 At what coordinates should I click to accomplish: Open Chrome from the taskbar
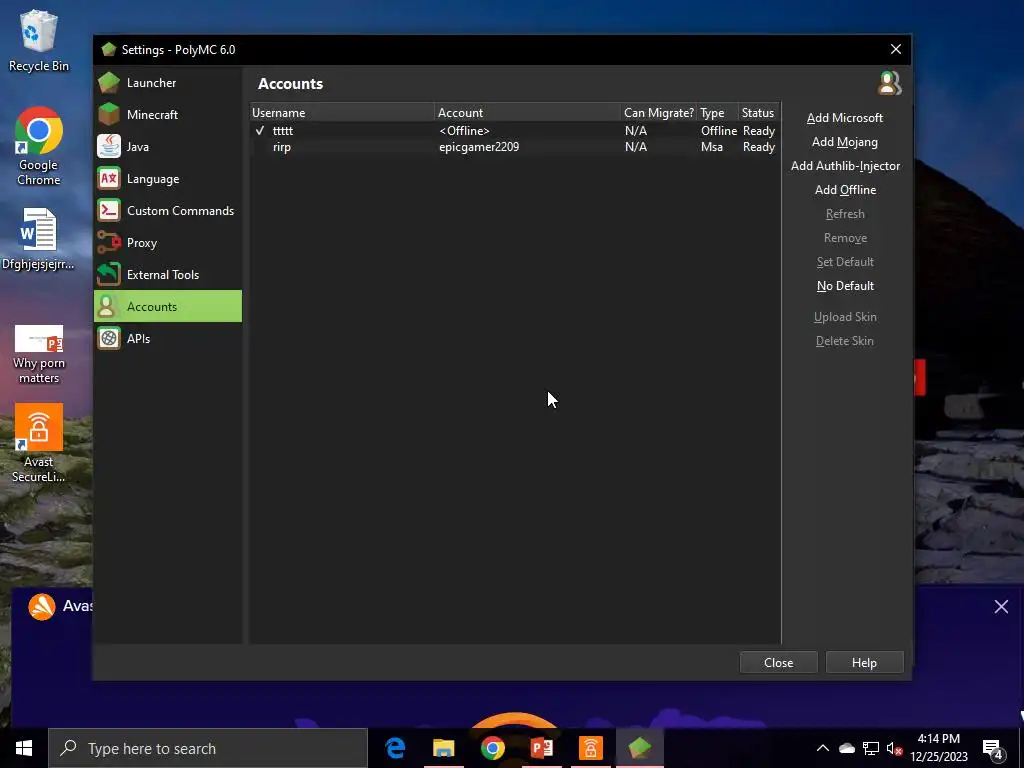492,748
